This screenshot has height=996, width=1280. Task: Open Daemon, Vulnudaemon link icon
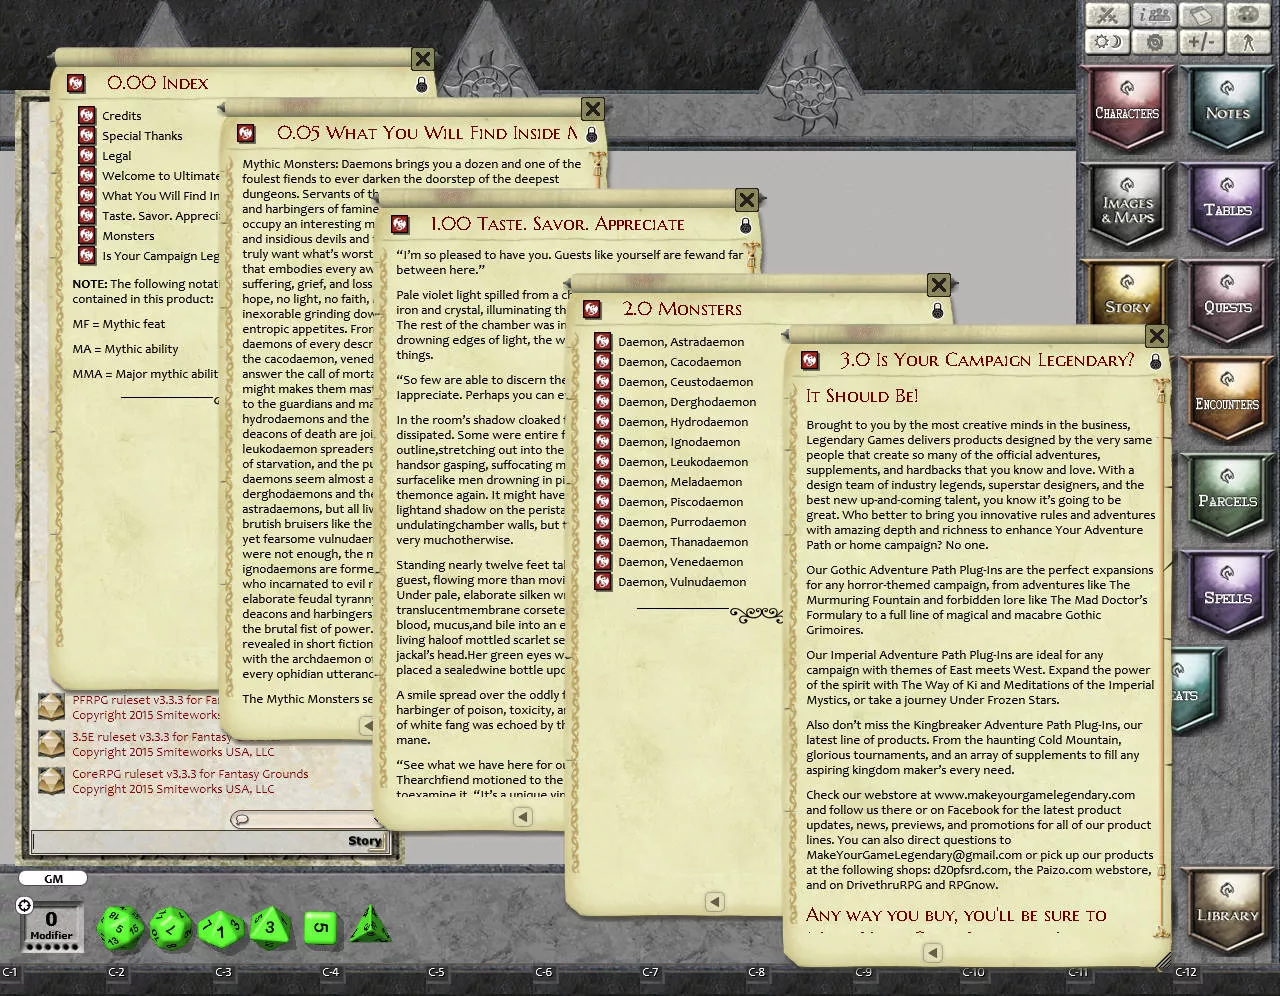tap(602, 581)
